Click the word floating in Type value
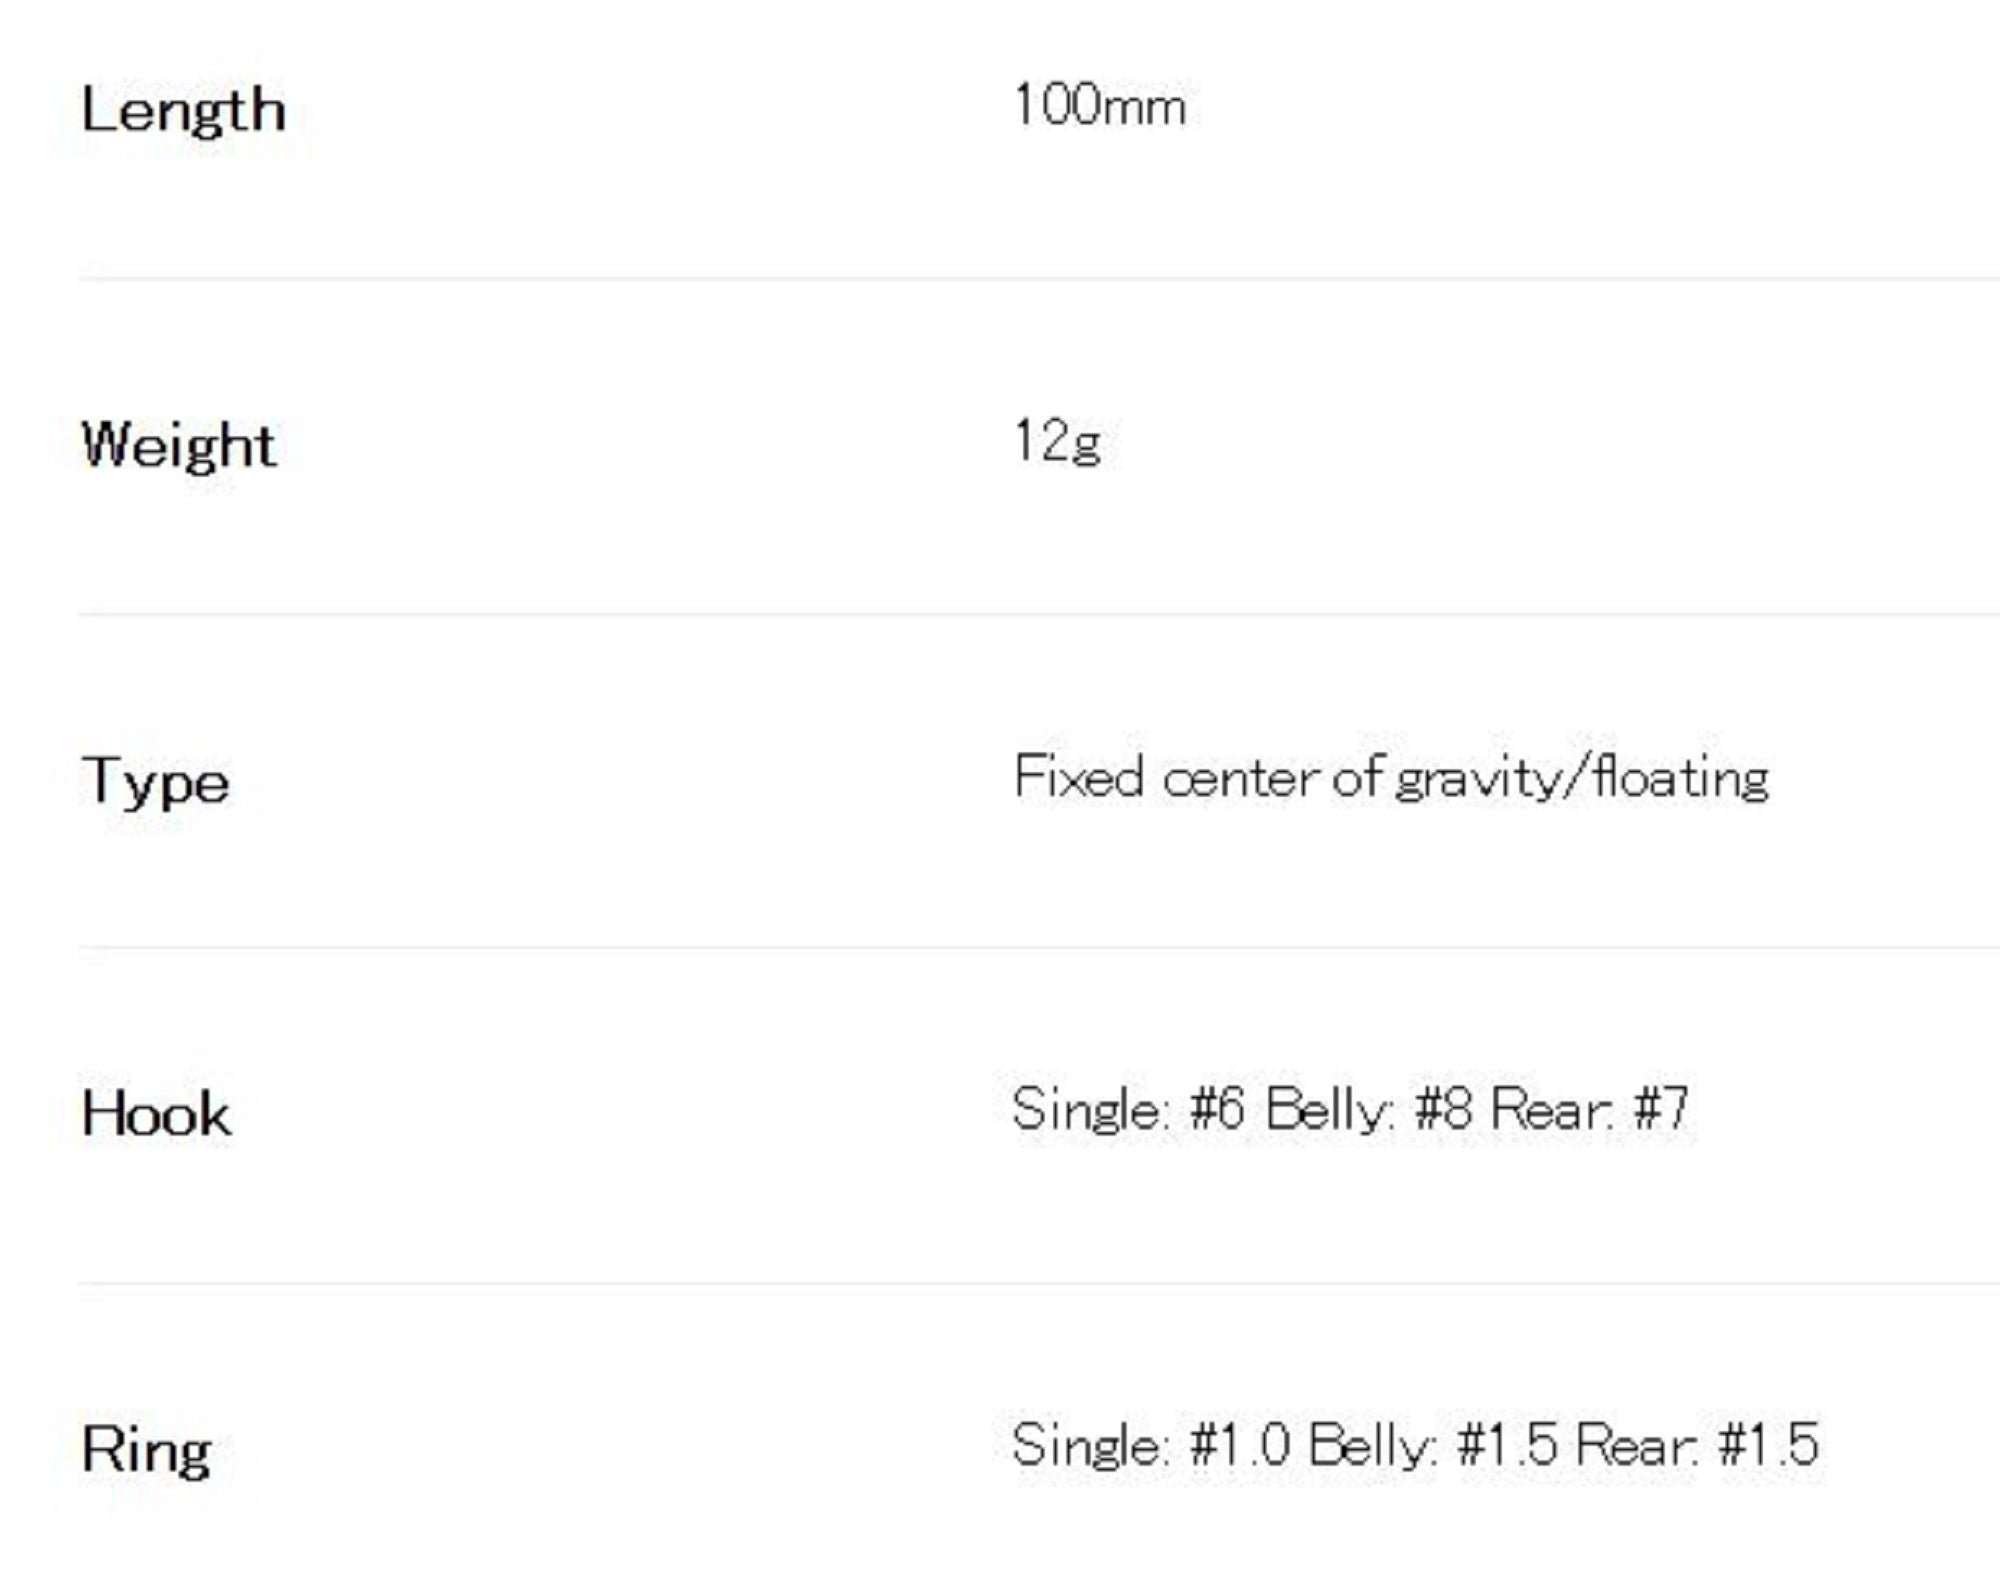Viewport: 2000px width, 1595px height. tap(1681, 779)
